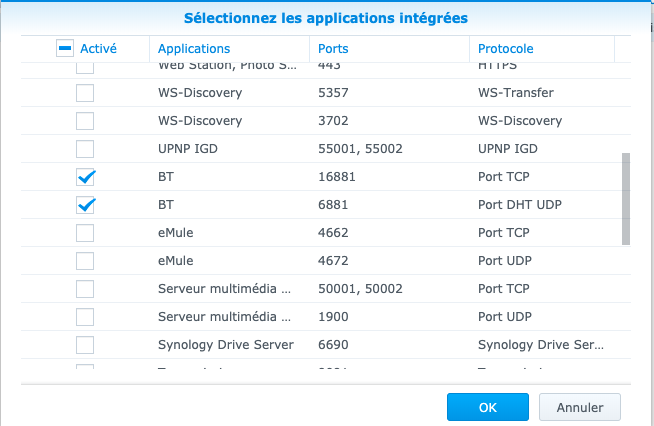Click the OK button
Screen dimensions: 654x426
point(488,407)
